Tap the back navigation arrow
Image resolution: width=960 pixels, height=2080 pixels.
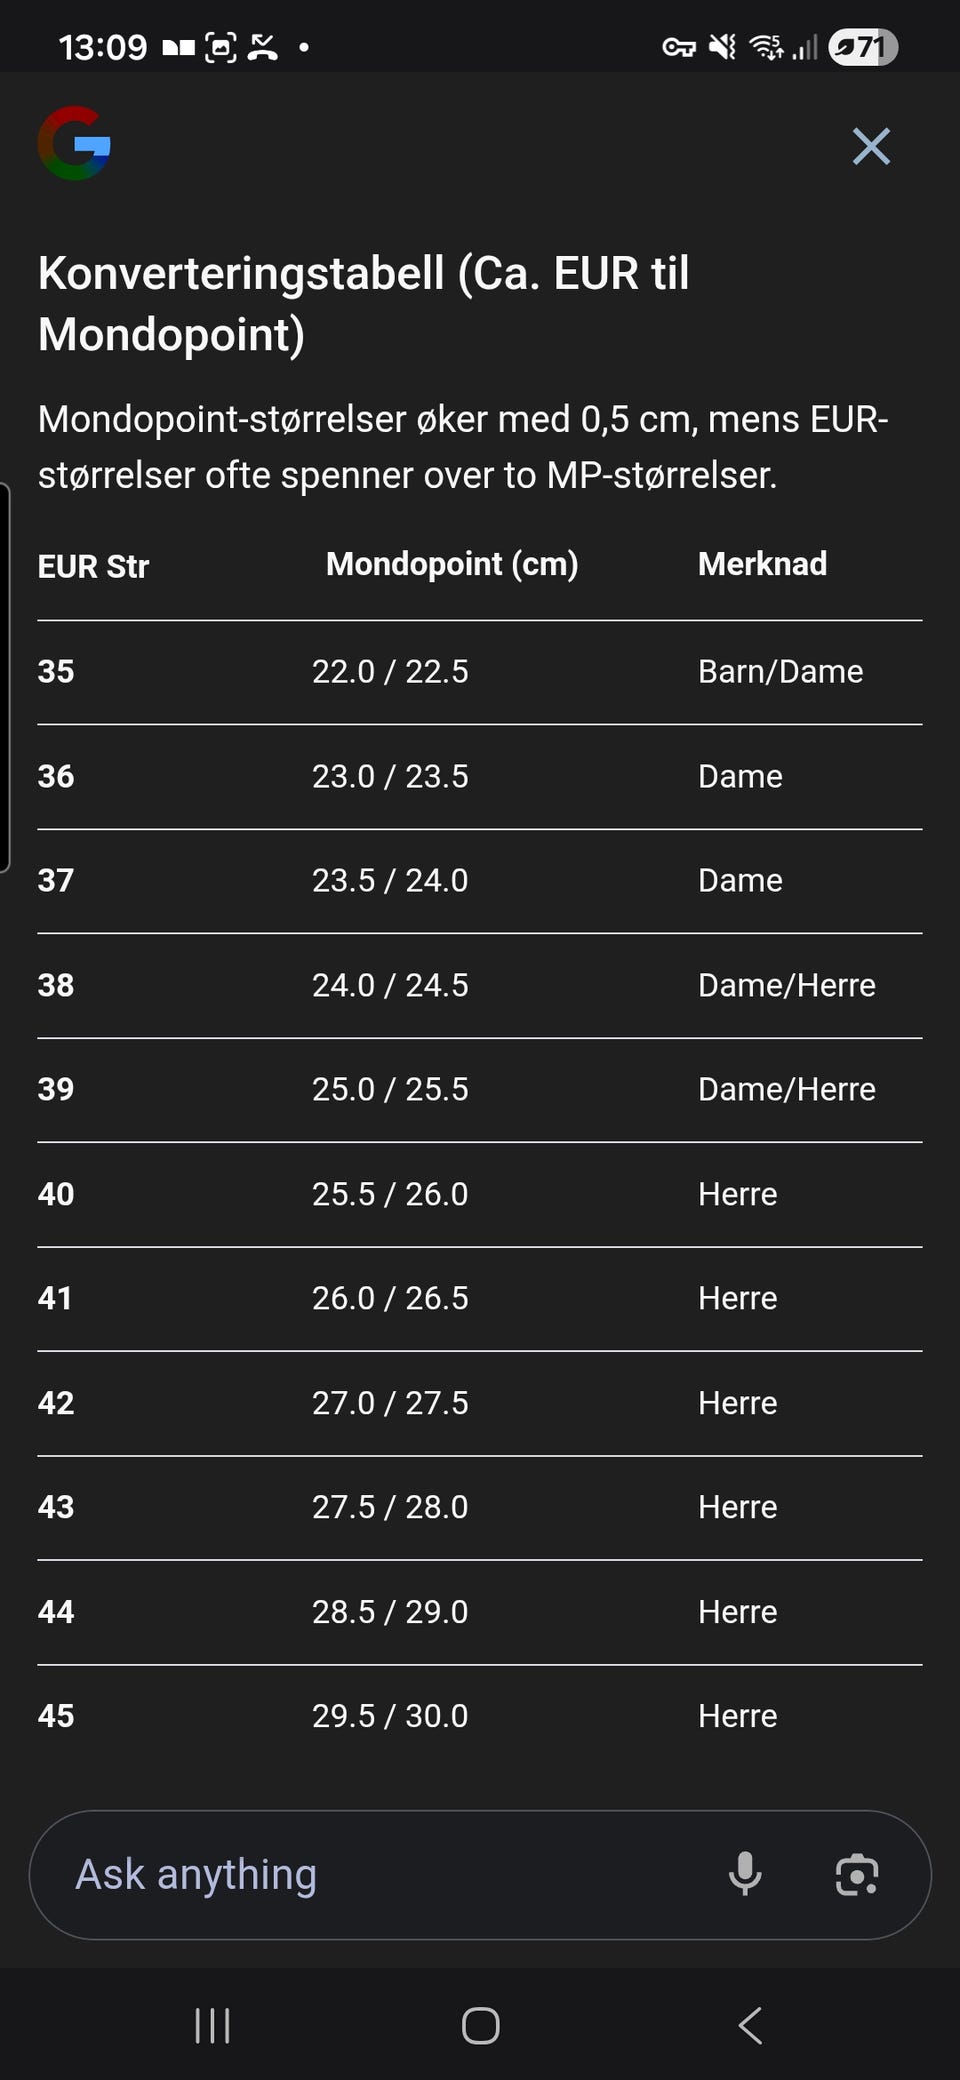coord(750,2026)
